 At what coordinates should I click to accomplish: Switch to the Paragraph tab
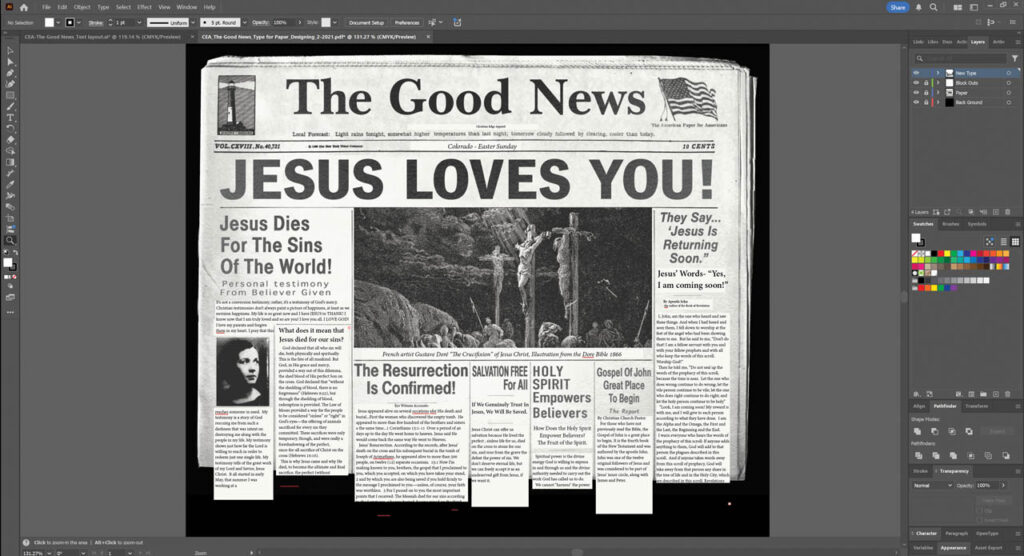(957, 533)
